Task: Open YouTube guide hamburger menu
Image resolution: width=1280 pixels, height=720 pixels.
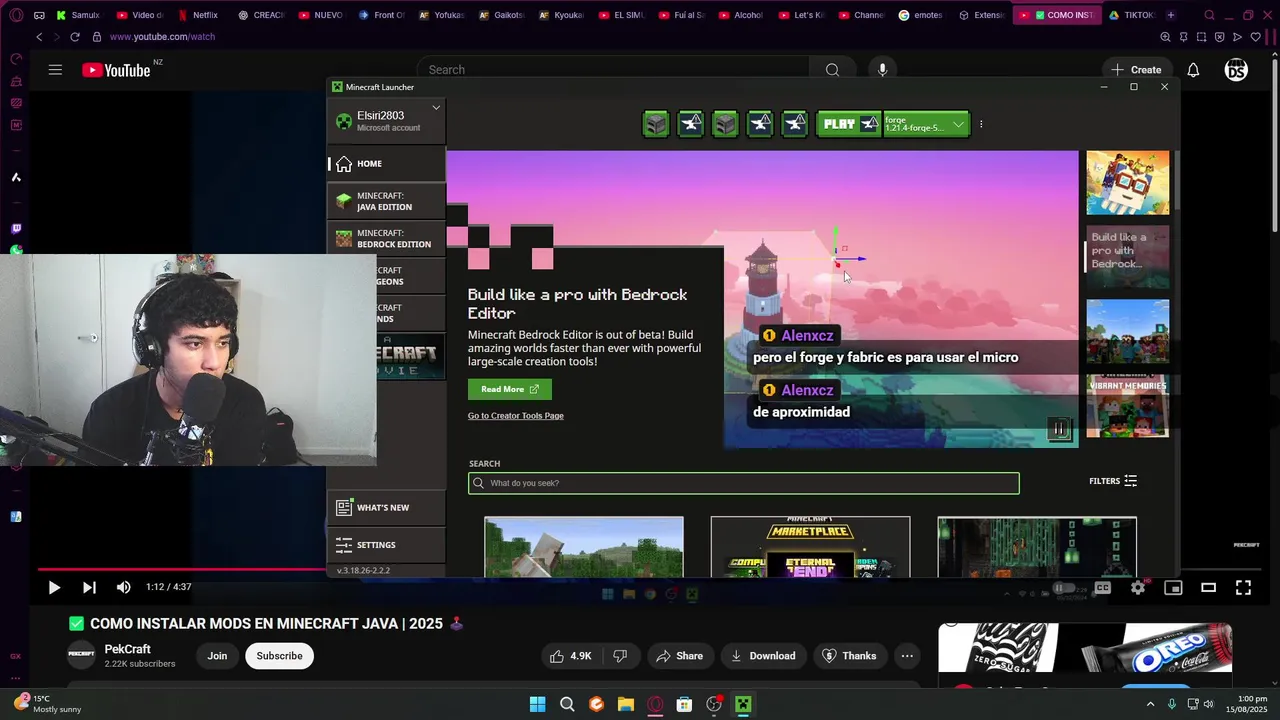Action: click(55, 70)
